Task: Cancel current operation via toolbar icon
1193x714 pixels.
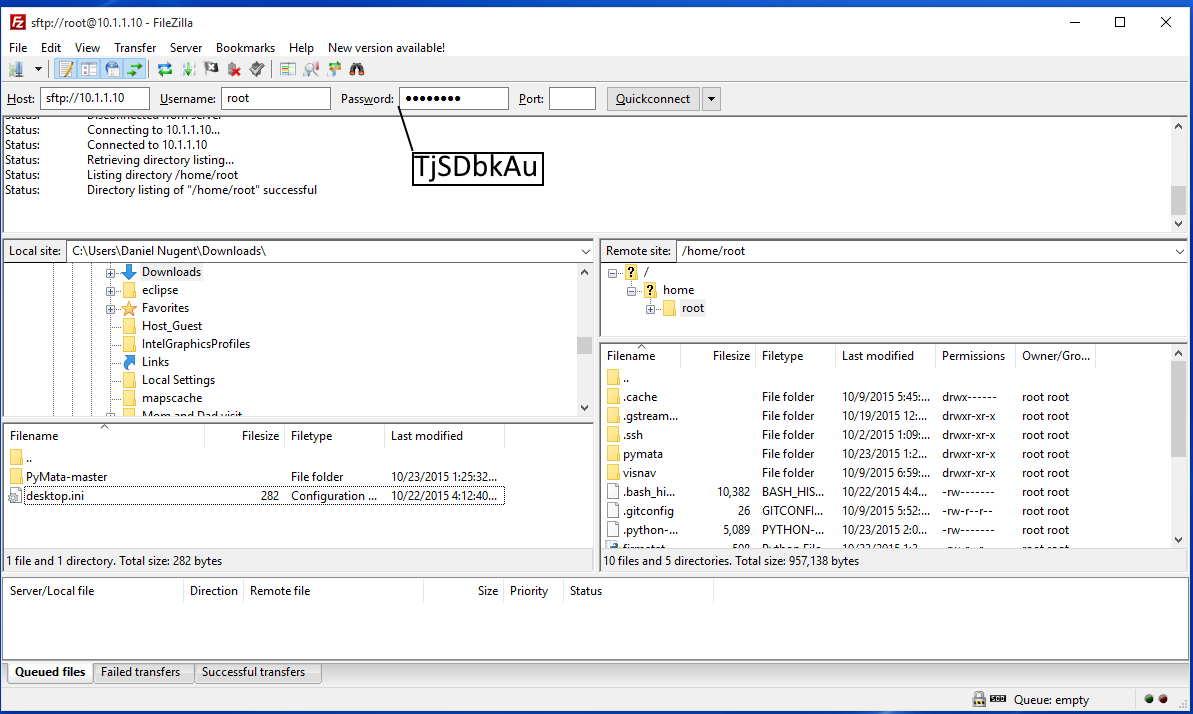Action: coord(211,69)
